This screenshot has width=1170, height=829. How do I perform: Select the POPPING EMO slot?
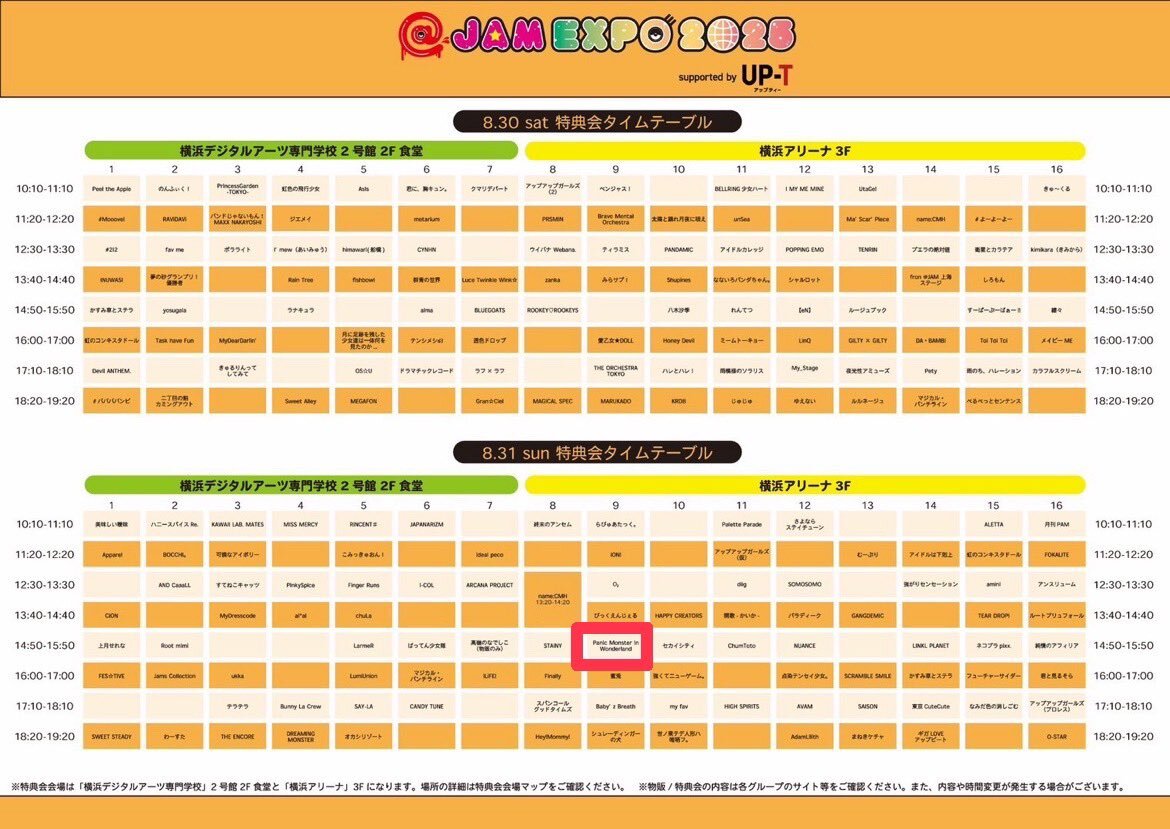[x=804, y=249]
